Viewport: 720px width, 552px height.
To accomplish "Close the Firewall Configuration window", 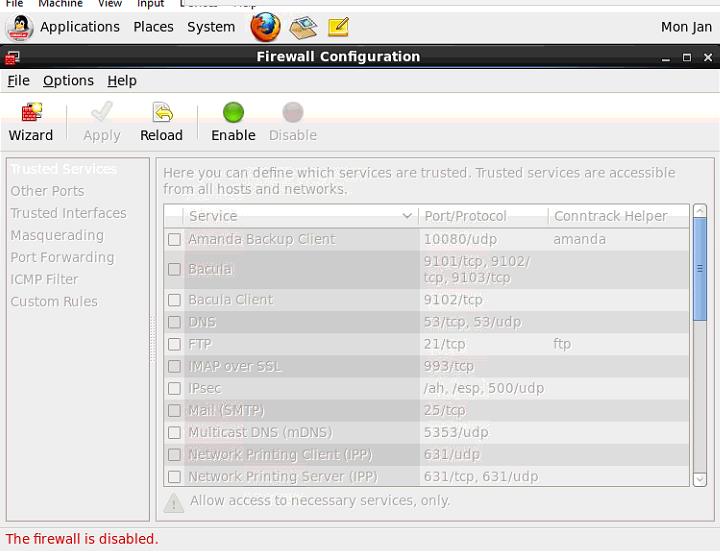I will pyautogui.click(x=708, y=57).
